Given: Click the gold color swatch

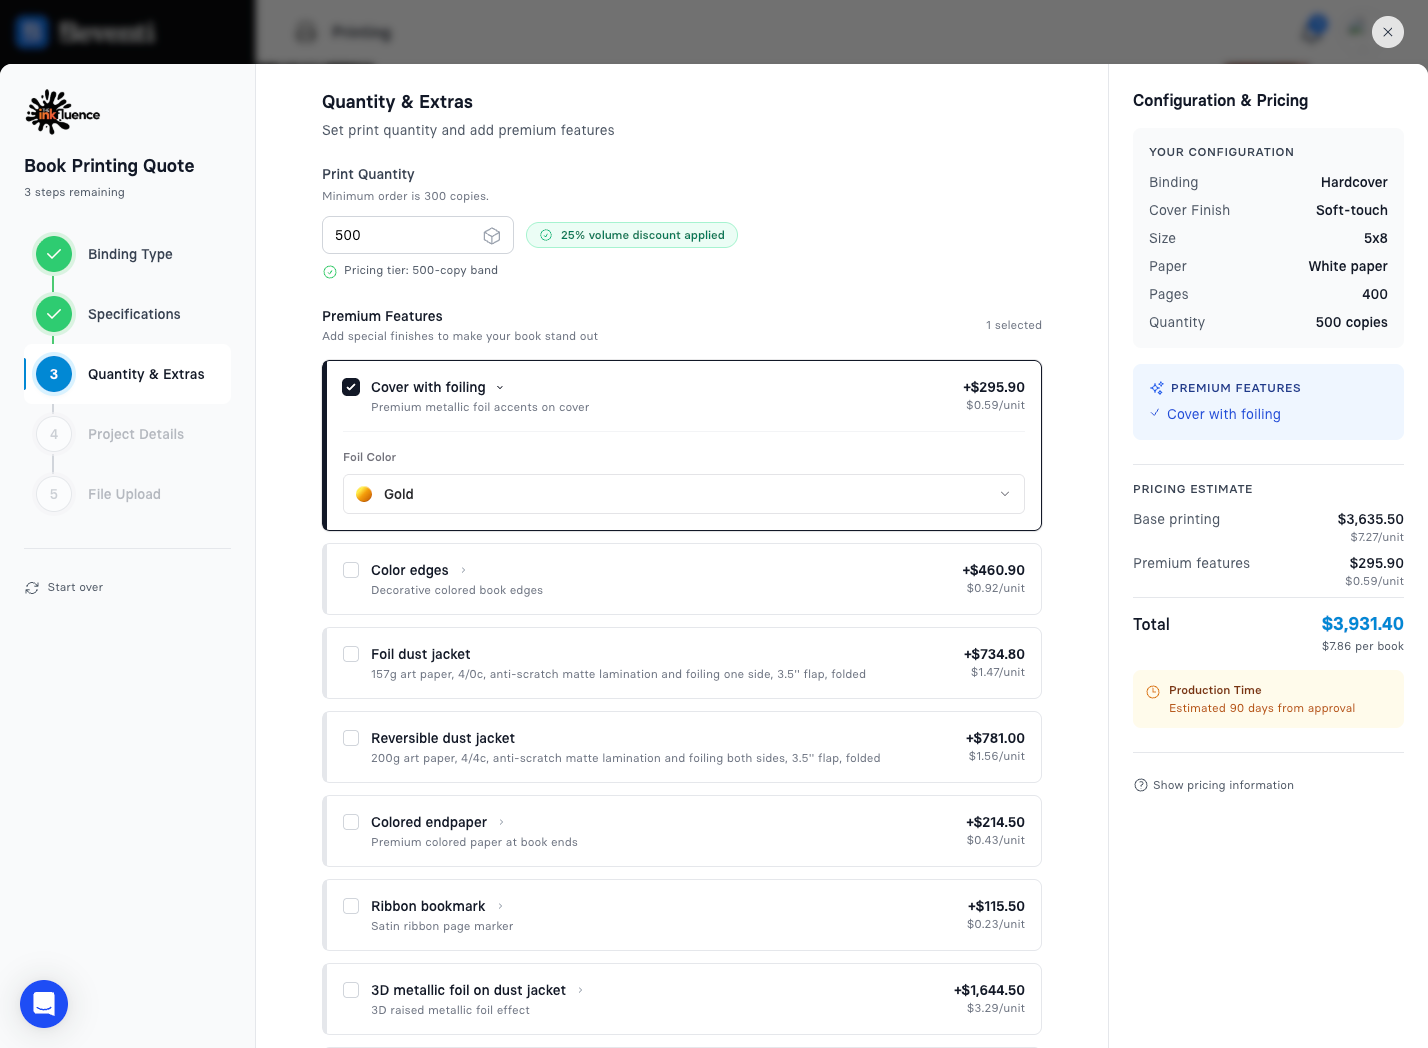Looking at the screenshot, I should tap(364, 494).
